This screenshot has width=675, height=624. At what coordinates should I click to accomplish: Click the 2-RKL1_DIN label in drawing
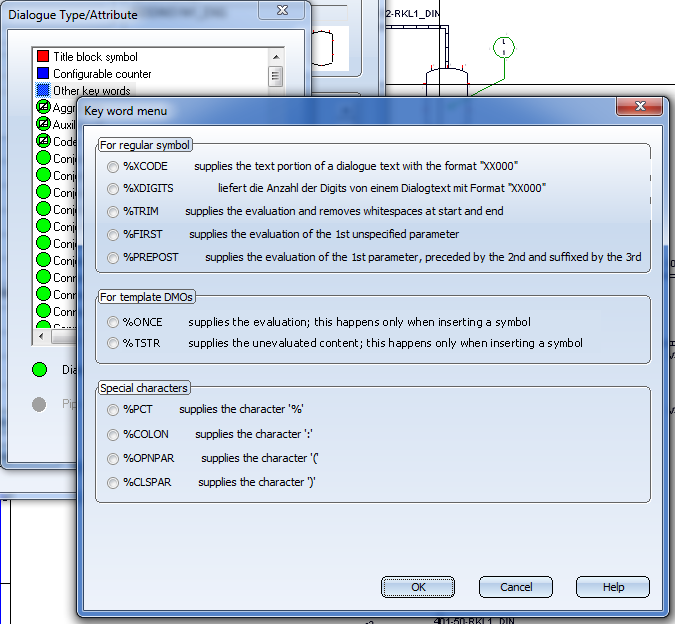click(x=412, y=13)
